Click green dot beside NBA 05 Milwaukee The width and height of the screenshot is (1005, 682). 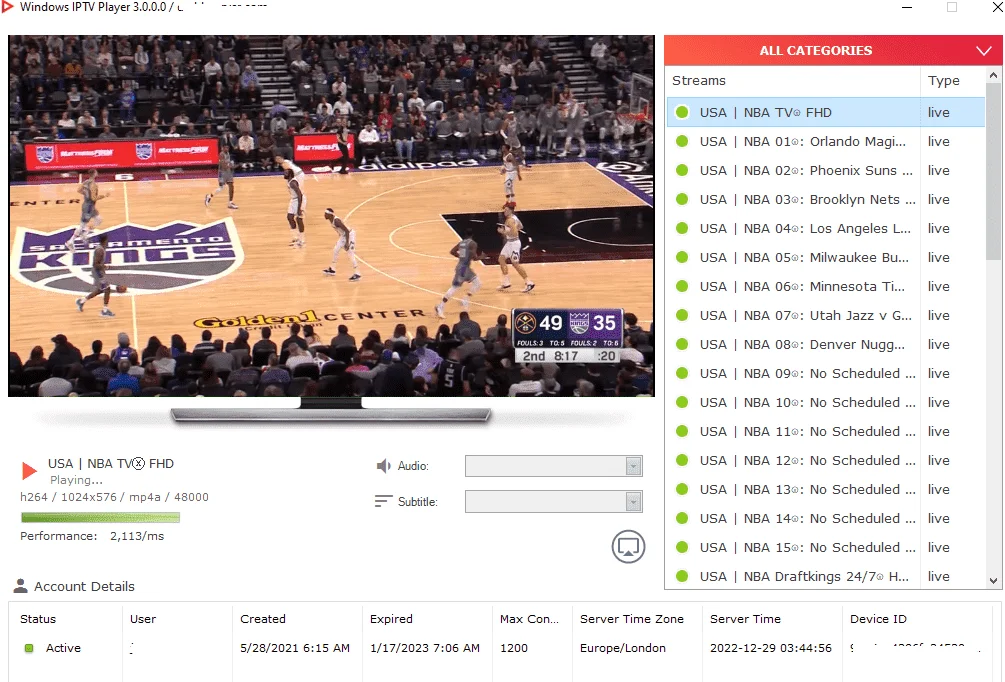682,257
